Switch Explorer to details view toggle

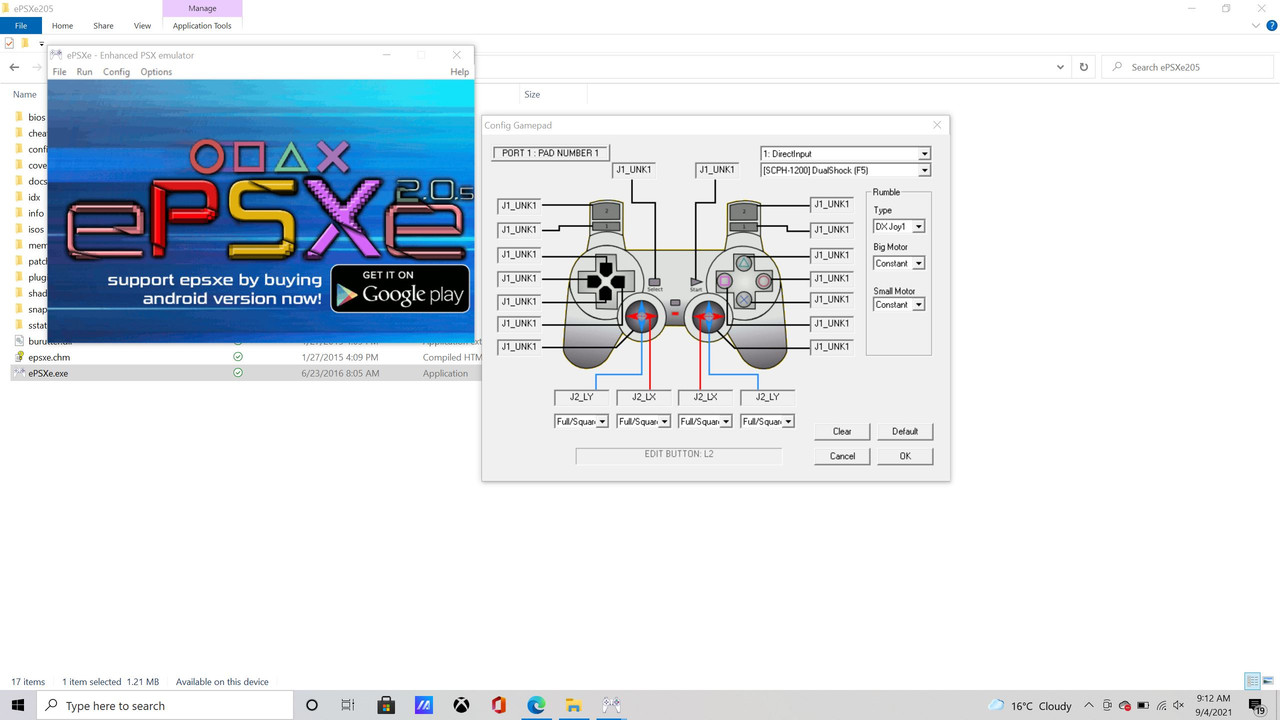(x=1251, y=681)
